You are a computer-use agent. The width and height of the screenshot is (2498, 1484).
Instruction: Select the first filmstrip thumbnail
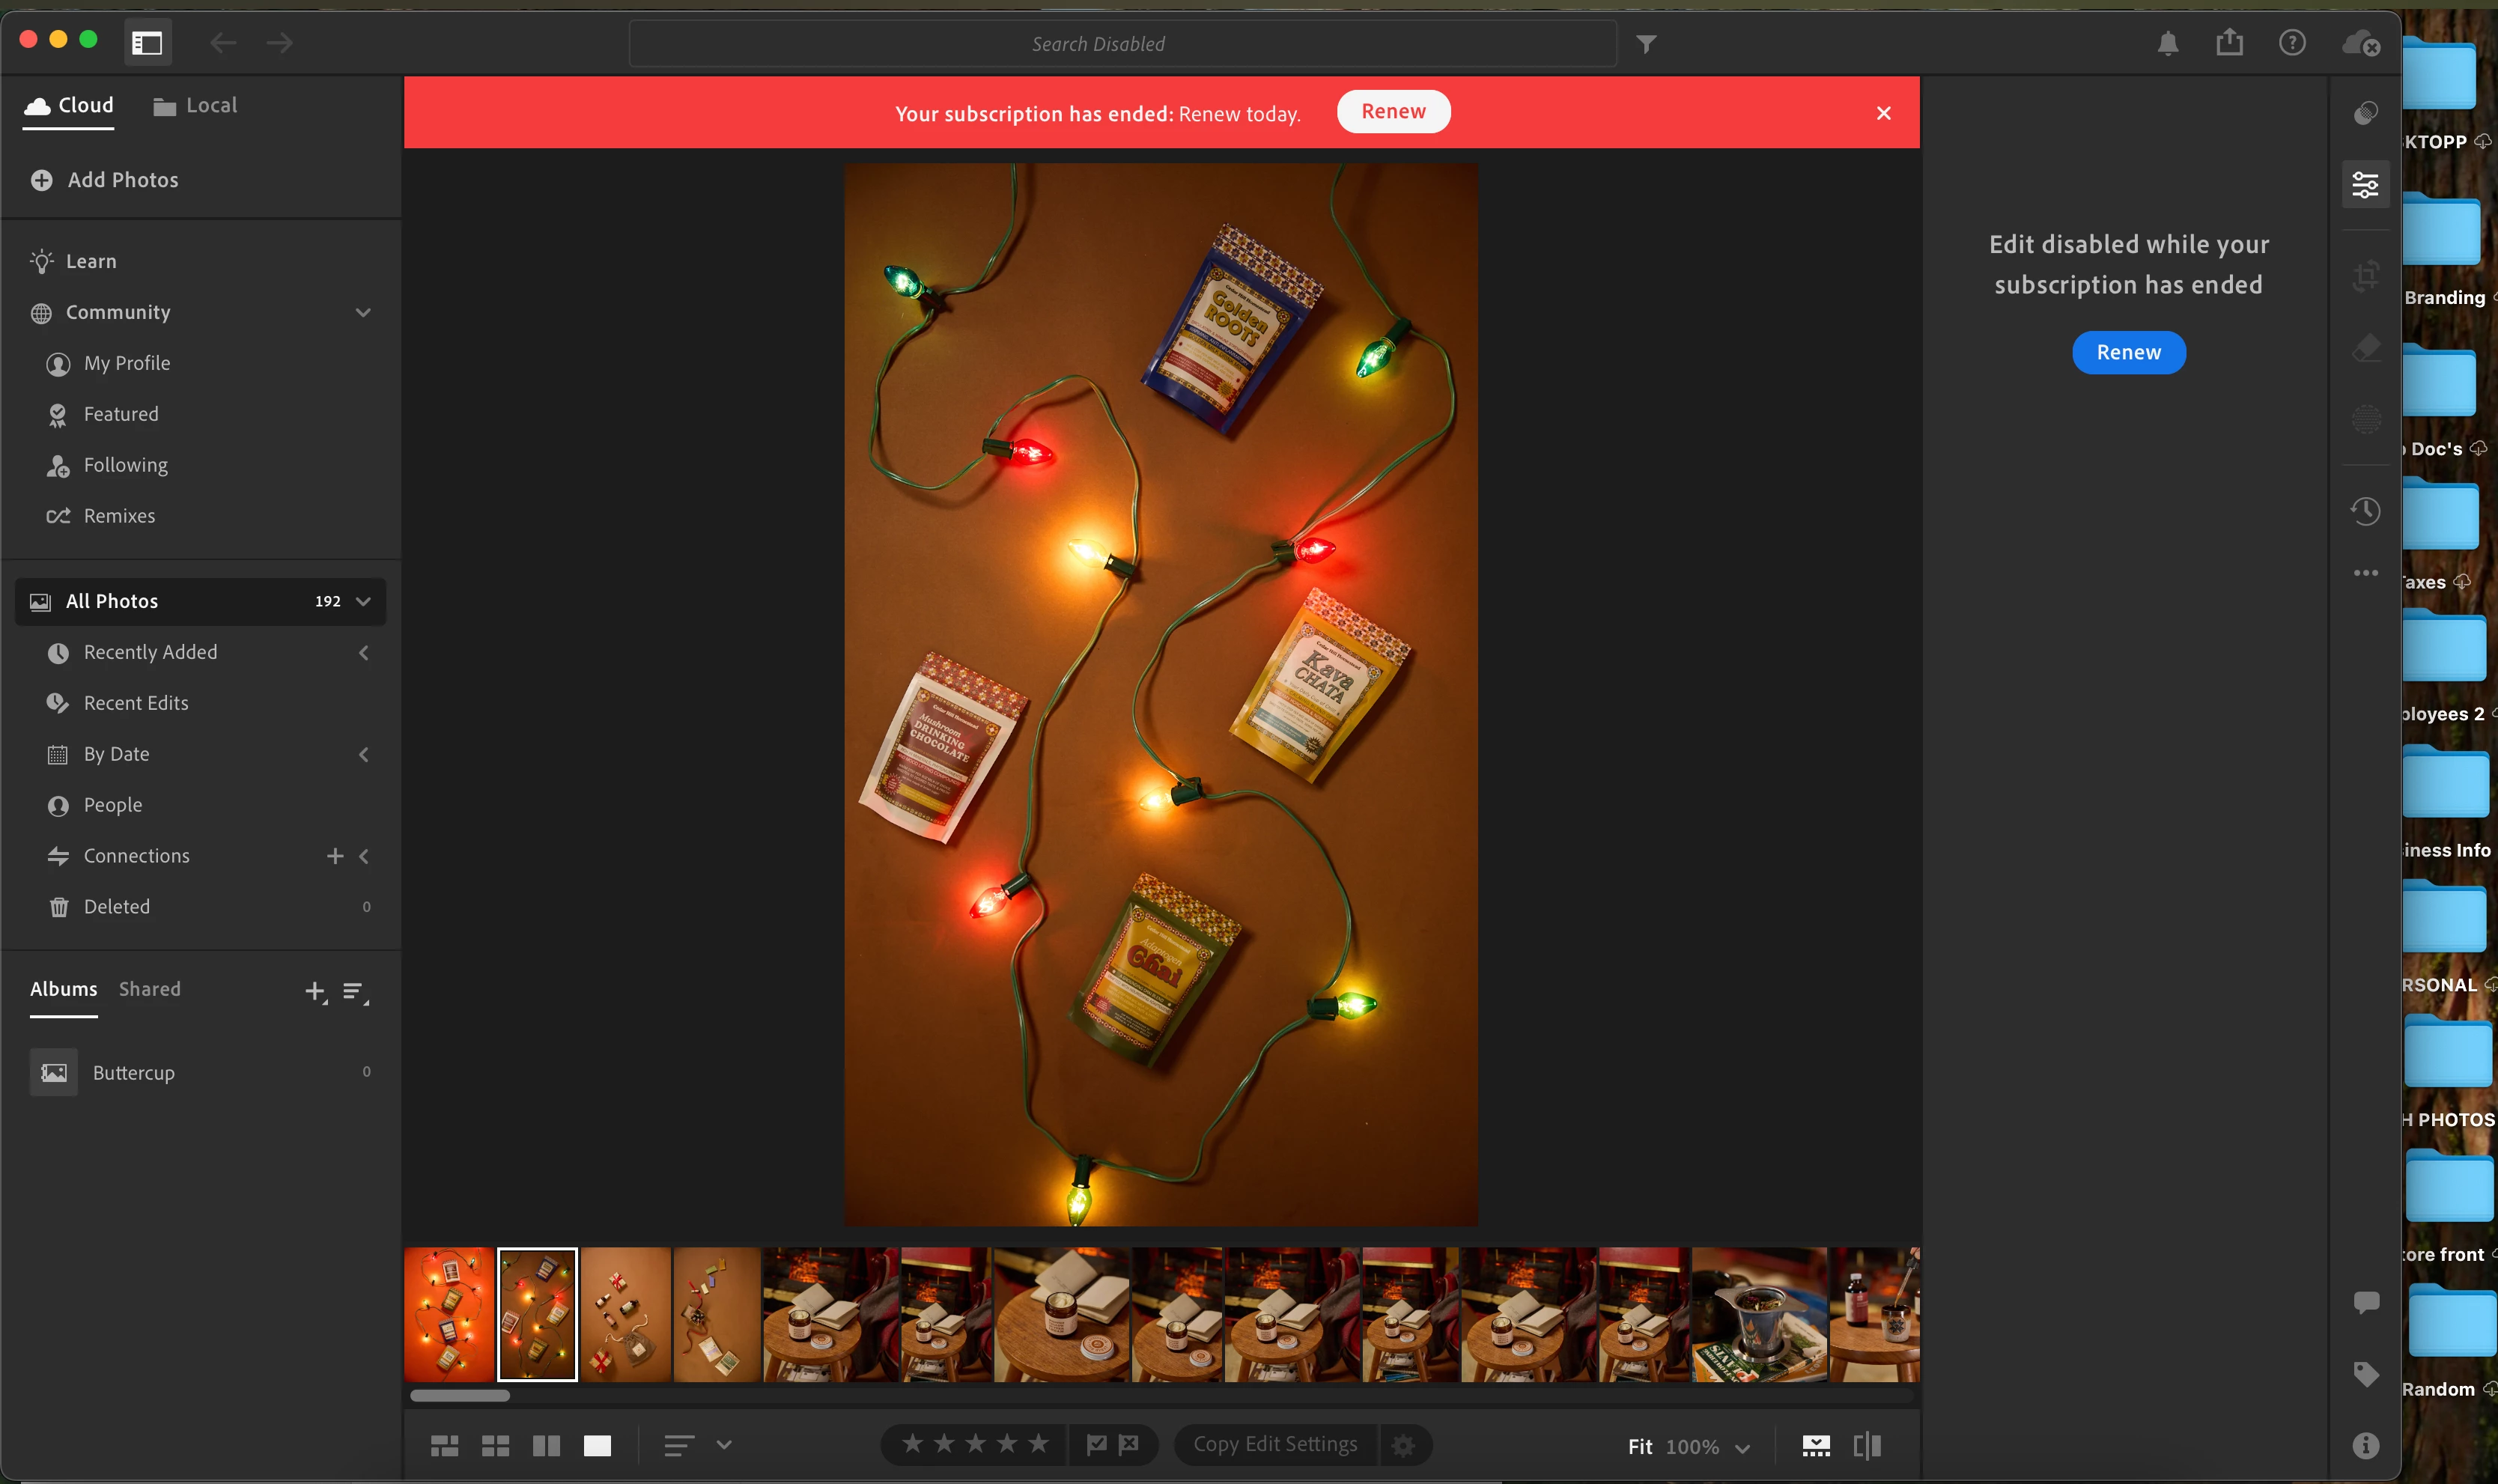(x=449, y=1314)
